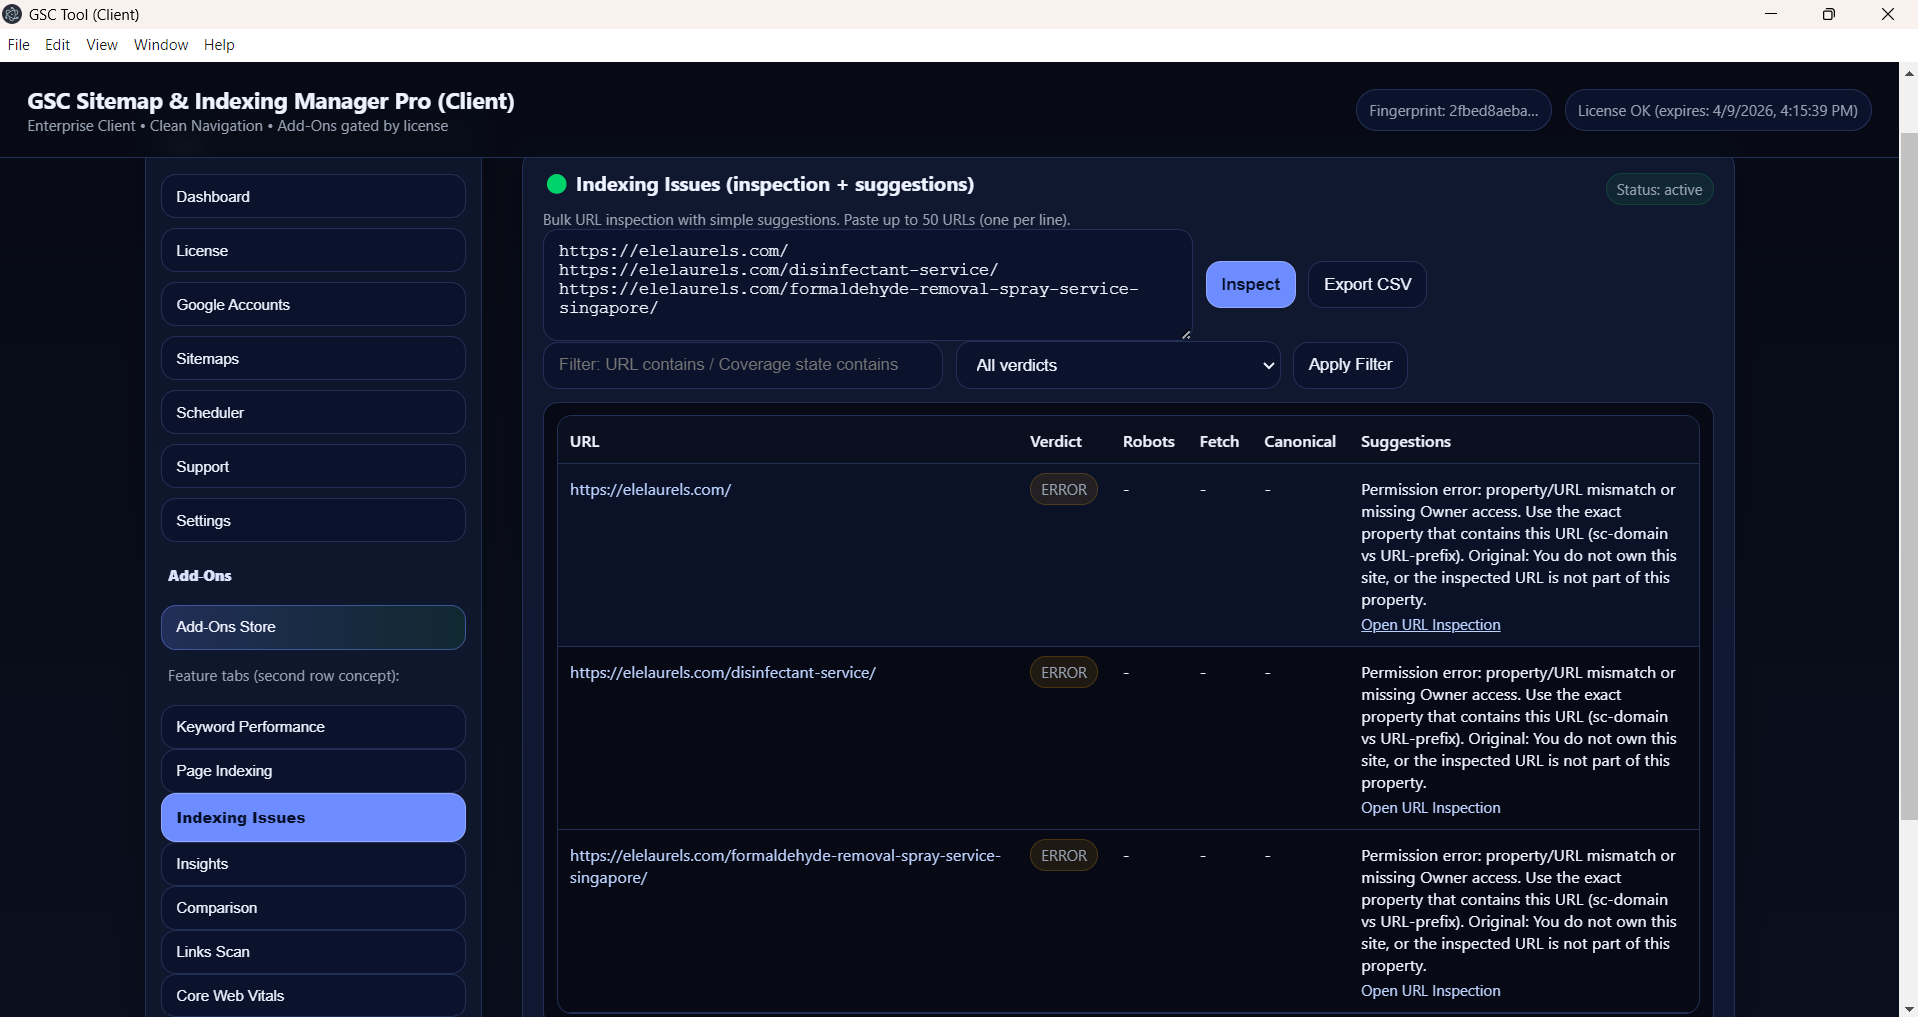Viewport: 1918px width, 1017px height.
Task: Click Apply Filter button
Action: 1349,365
